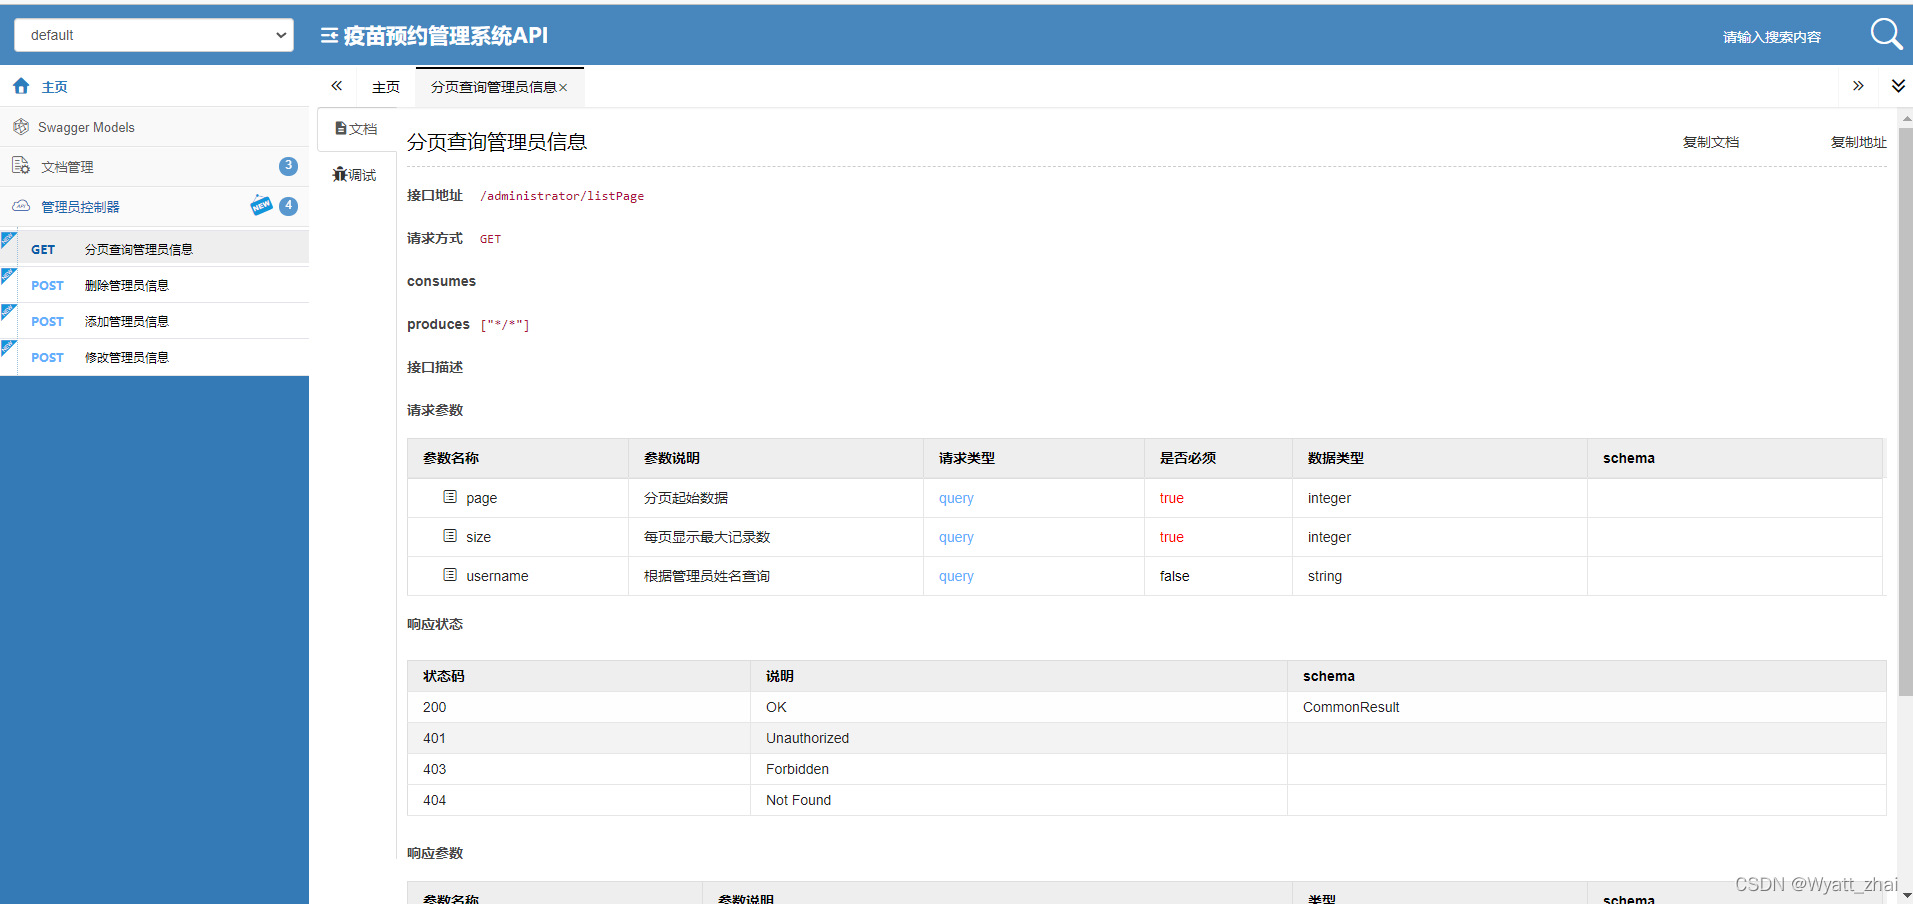
Task: Switch to 分页查询管理员信息 tab
Action: click(493, 87)
